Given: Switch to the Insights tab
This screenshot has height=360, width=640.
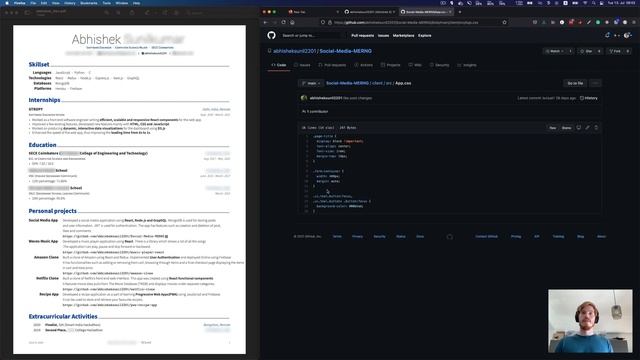Looking at the screenshot, I should [467, 65].
